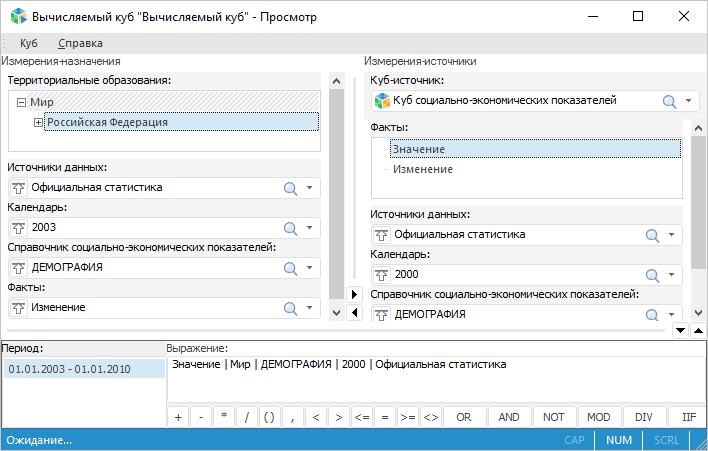Click search icon in Куб-источник field
The height and width of the screenshot is (451, 708).
(670, 101)
